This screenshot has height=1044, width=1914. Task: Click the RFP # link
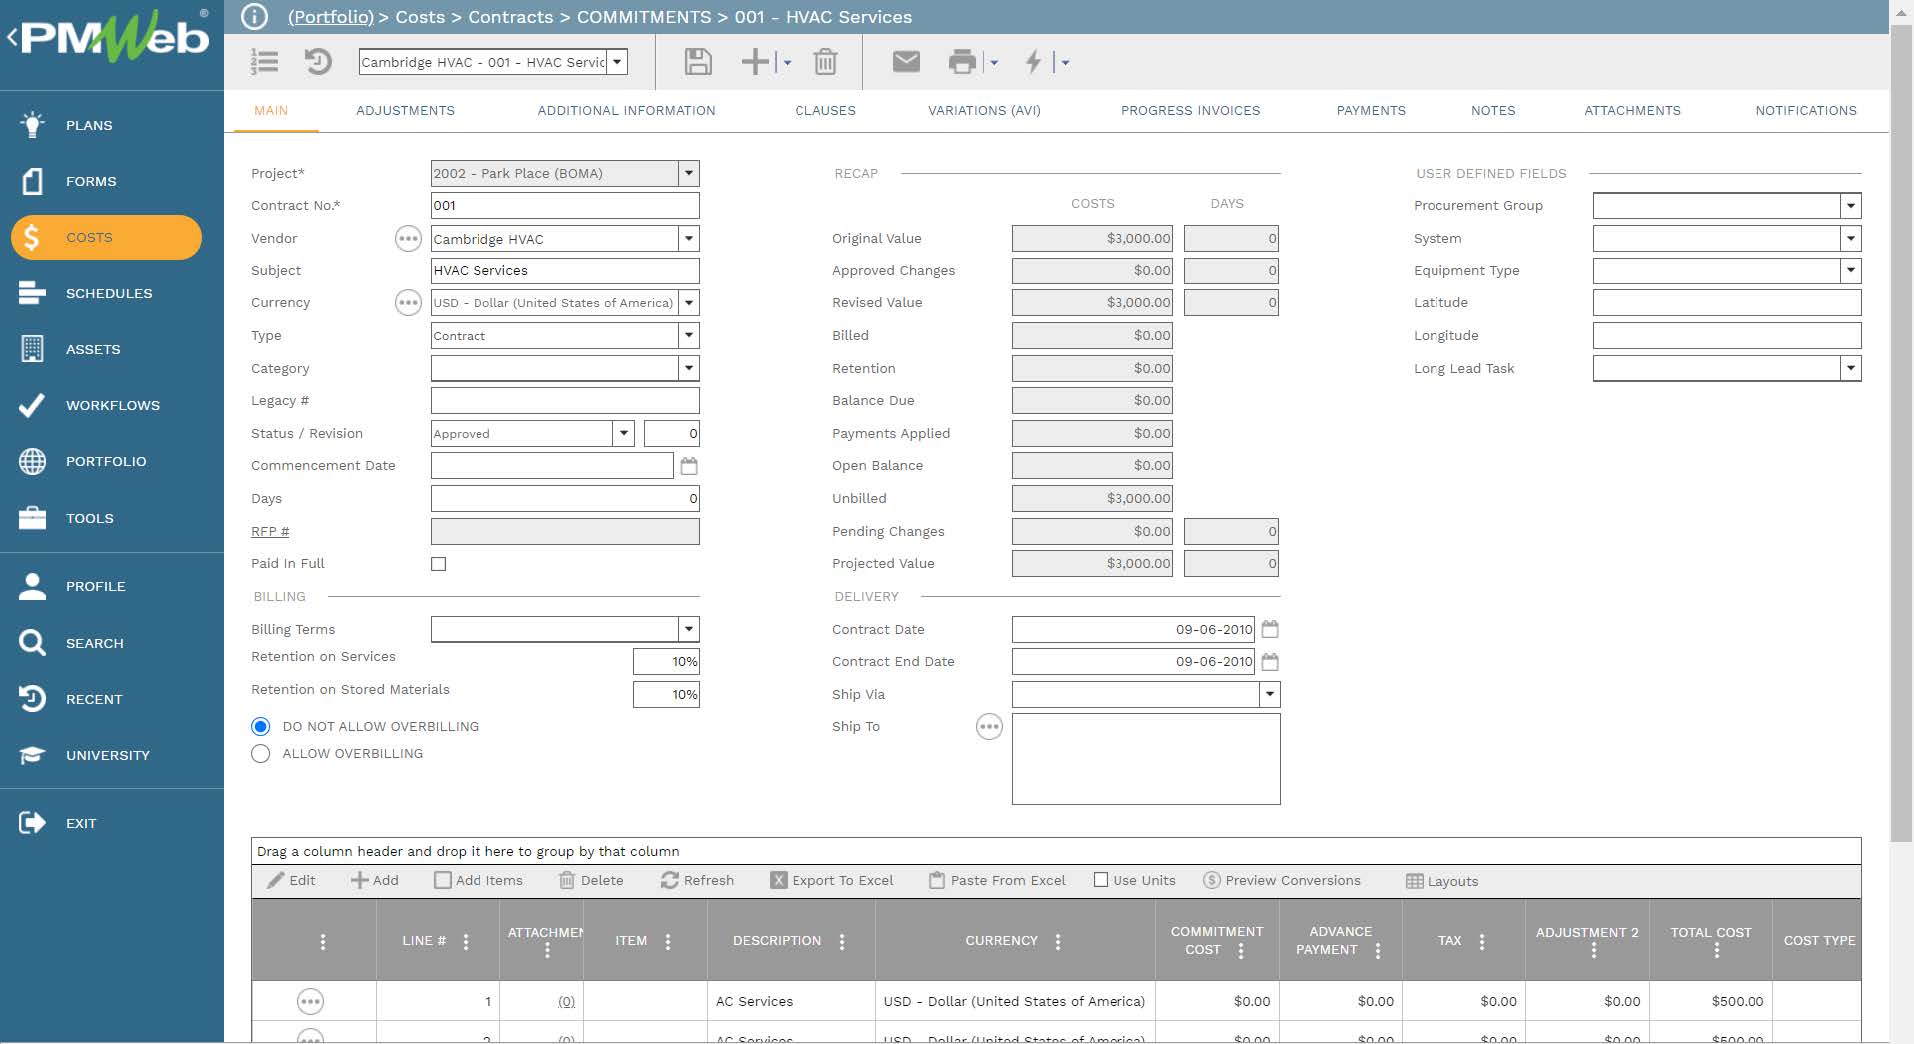pos(270,531)
